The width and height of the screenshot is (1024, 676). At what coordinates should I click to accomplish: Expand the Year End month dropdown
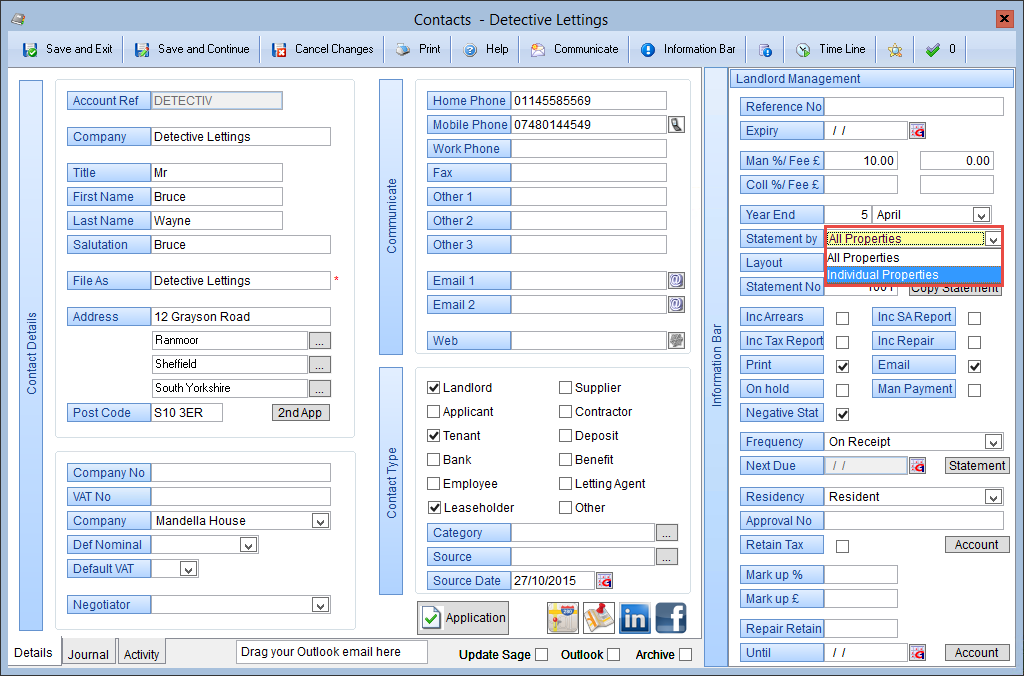981,215
